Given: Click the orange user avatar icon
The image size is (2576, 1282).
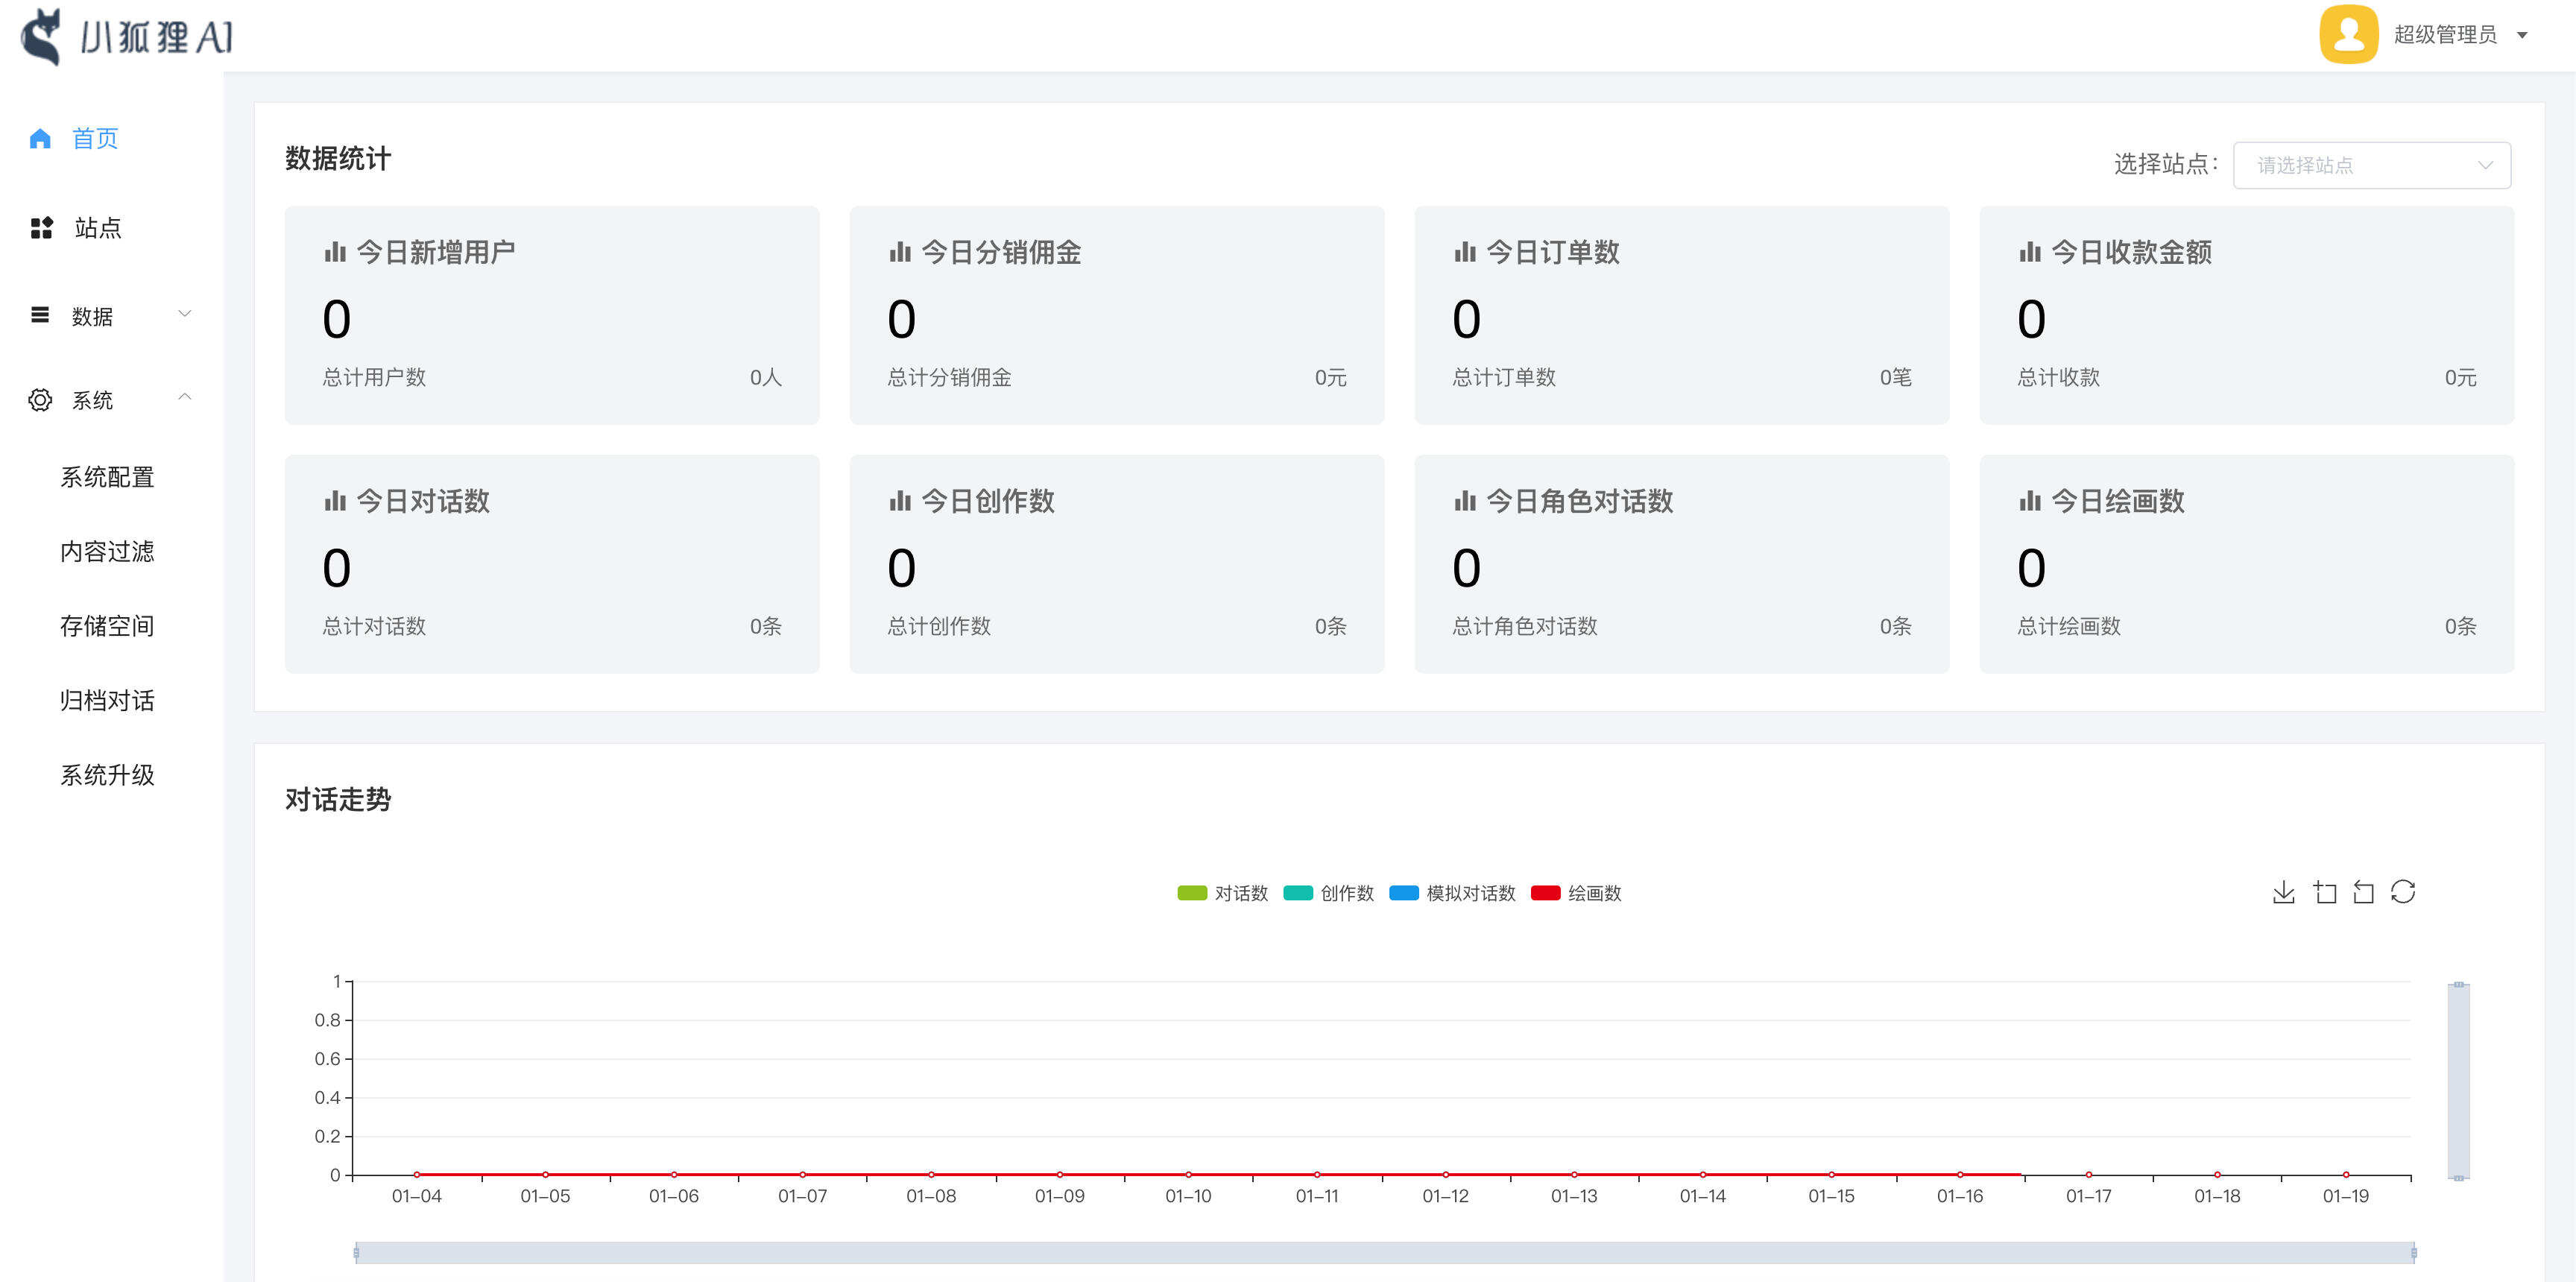Looking at the screenshot, I should [x=2348, y=35].
